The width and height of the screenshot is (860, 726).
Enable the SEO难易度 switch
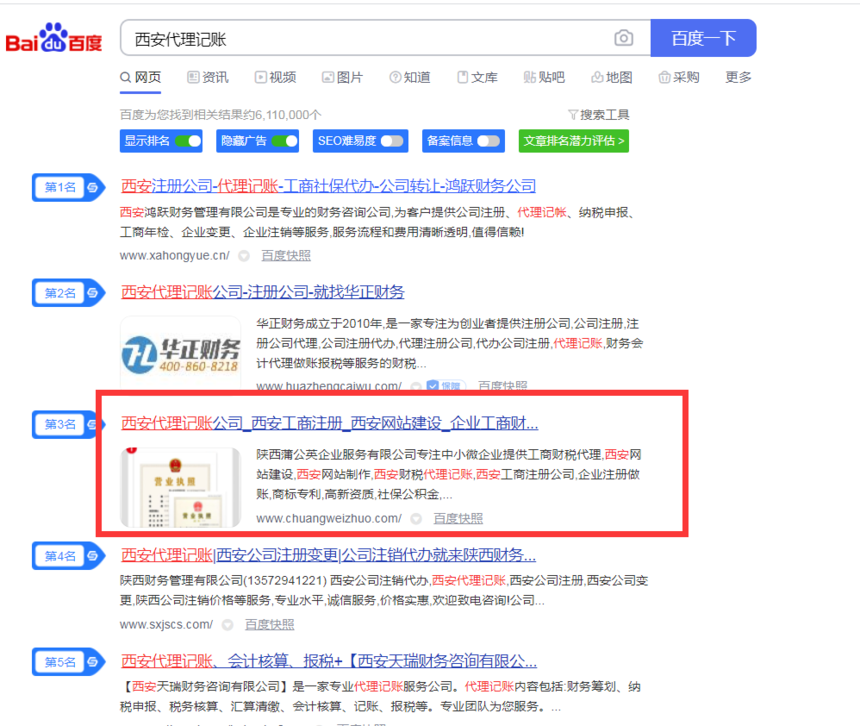(x=392, y=141)
